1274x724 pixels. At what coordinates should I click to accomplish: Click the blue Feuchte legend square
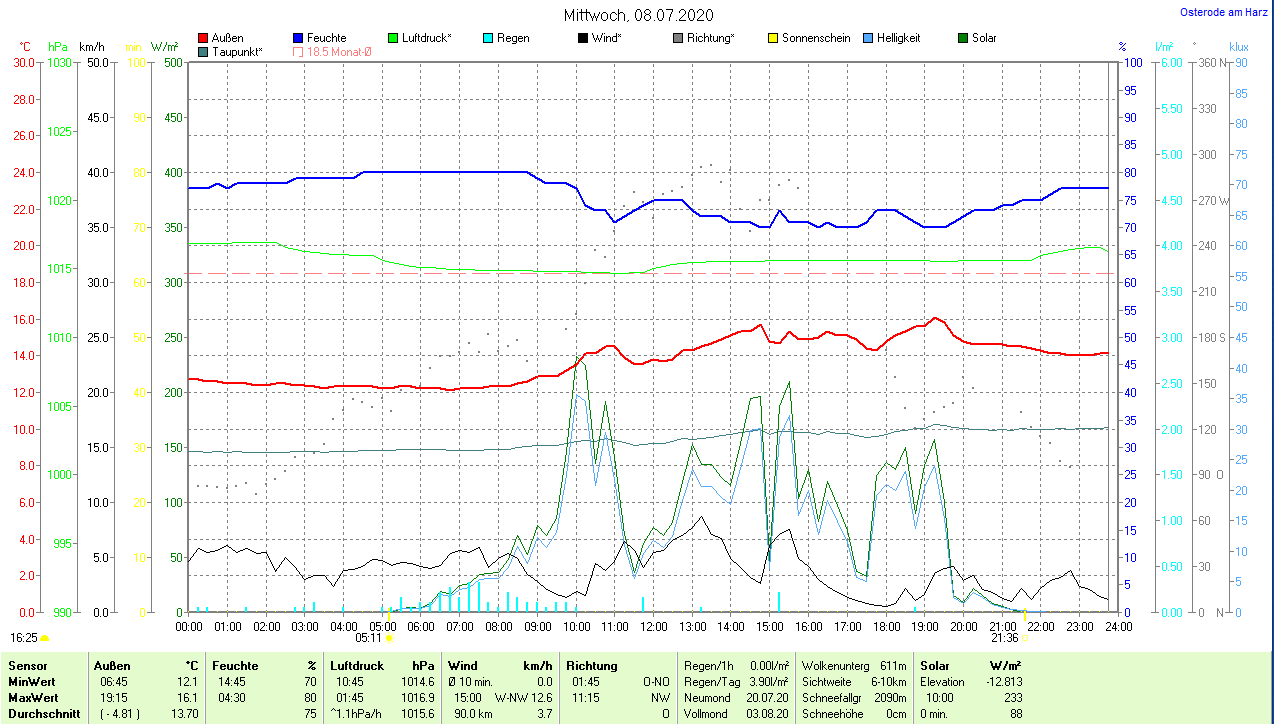[298, 38]
